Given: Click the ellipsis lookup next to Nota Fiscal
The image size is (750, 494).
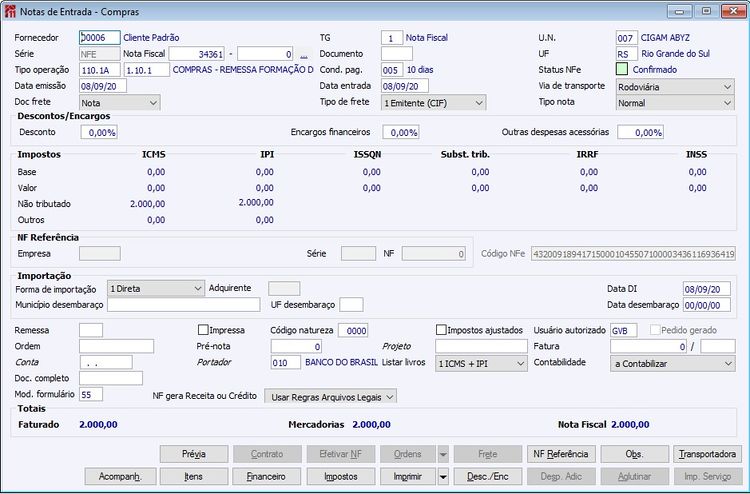Looking at the screenshot, I should coord(304,54).
